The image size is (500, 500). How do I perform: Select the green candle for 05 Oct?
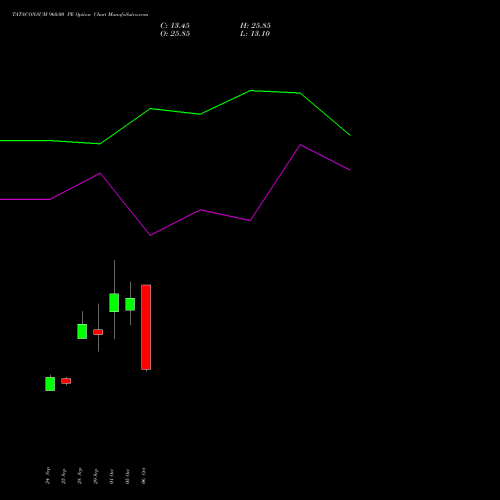(130, 304)
